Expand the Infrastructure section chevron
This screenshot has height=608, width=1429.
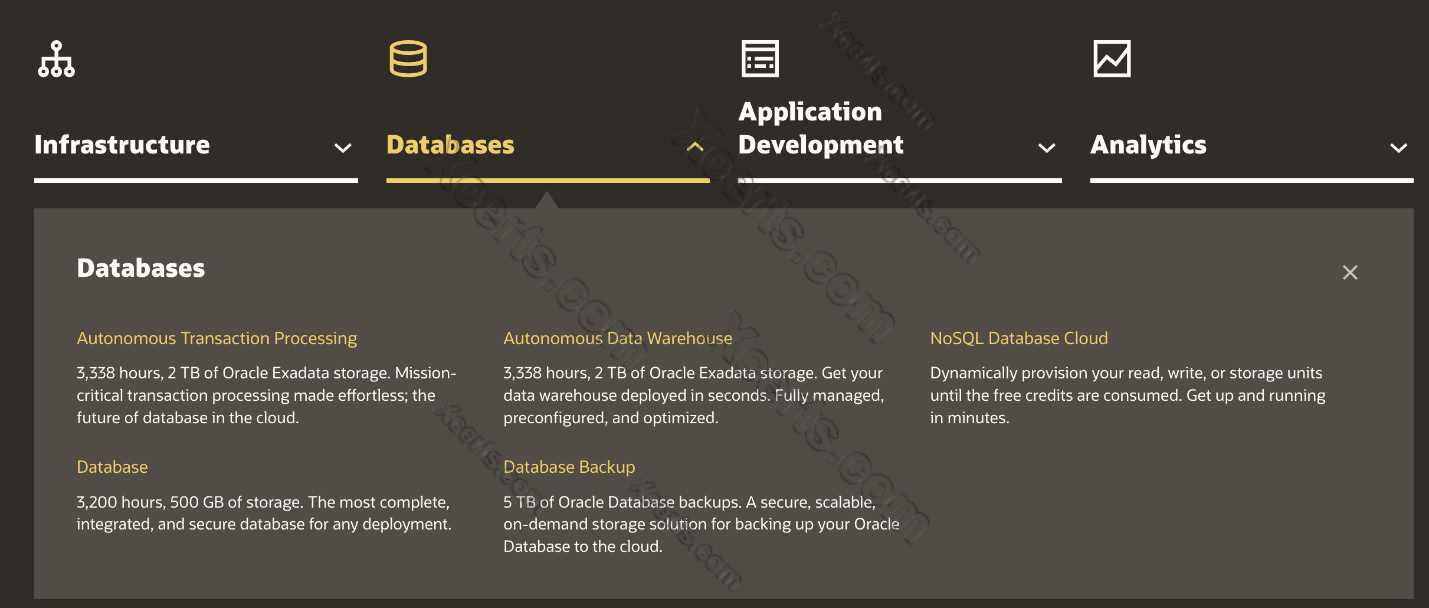[342, 148]
